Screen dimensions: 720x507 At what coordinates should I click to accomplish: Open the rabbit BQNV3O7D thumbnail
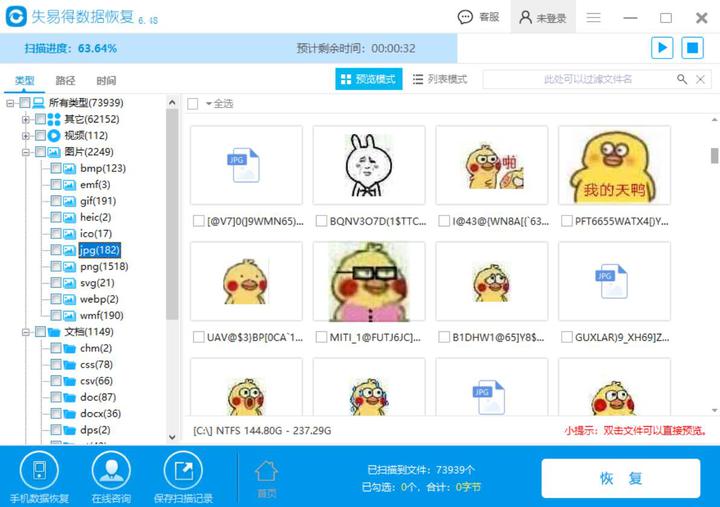click(x=369, y=165)
